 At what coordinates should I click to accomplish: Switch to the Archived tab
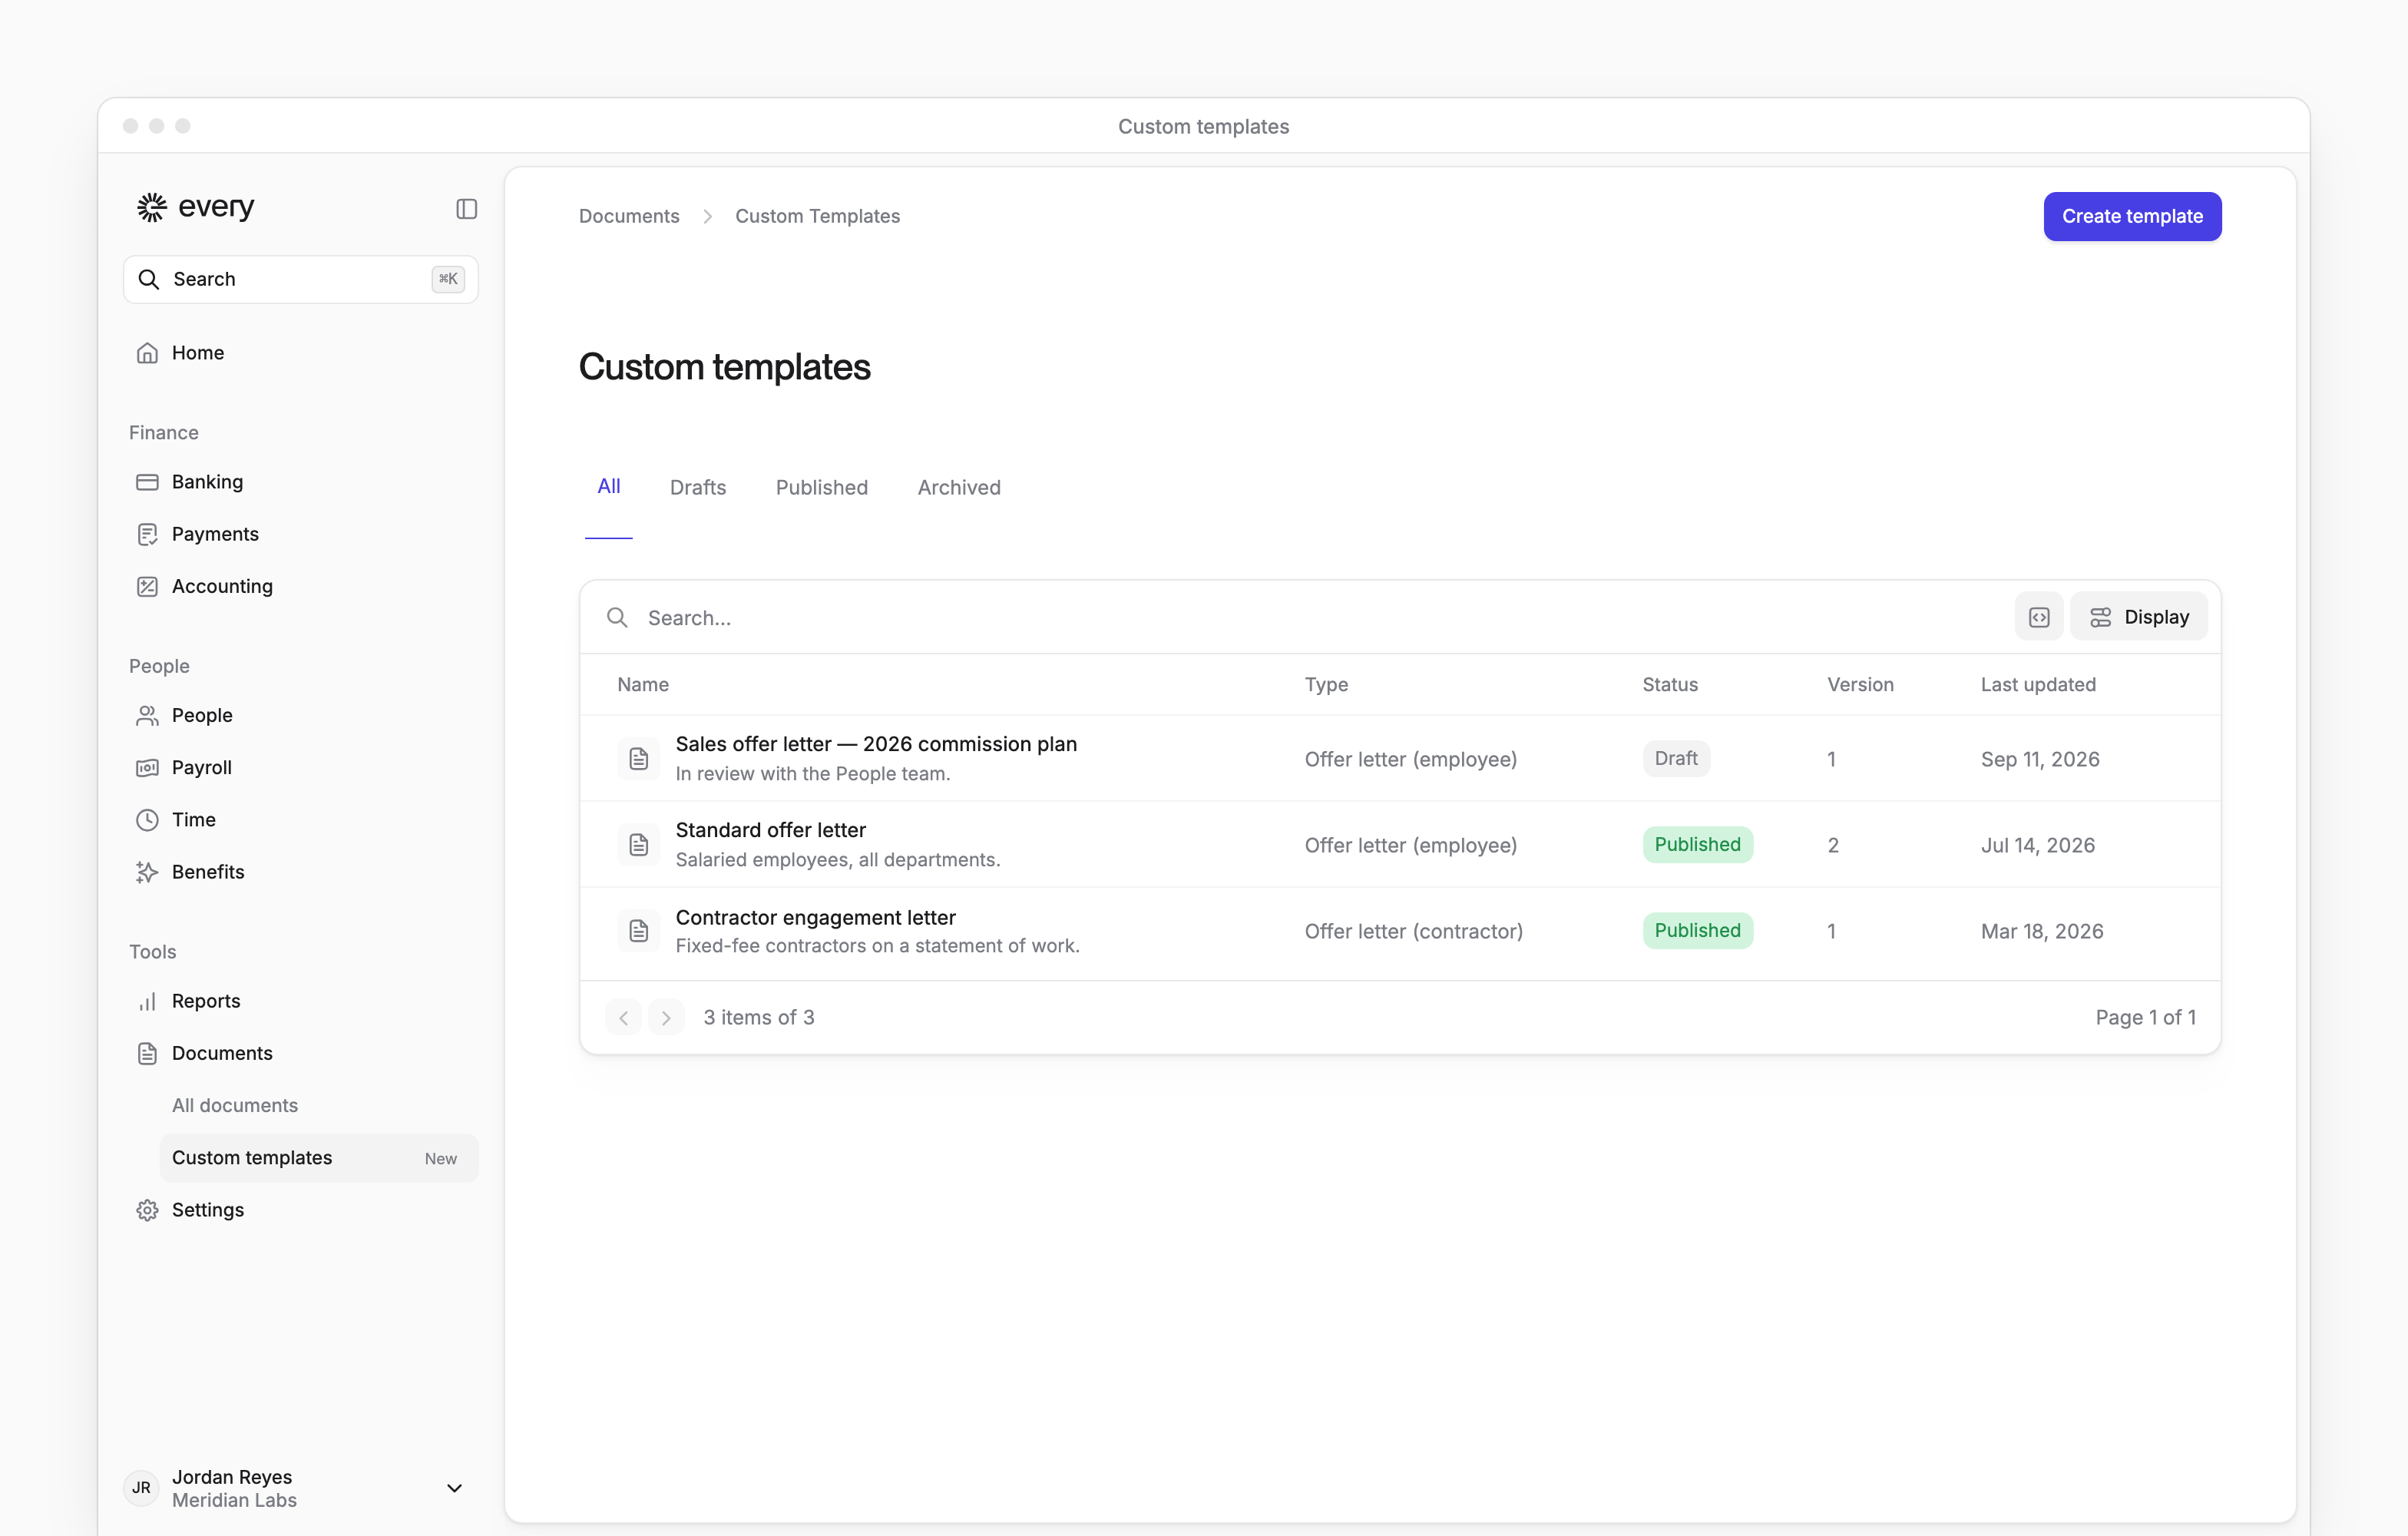(959, 487)
